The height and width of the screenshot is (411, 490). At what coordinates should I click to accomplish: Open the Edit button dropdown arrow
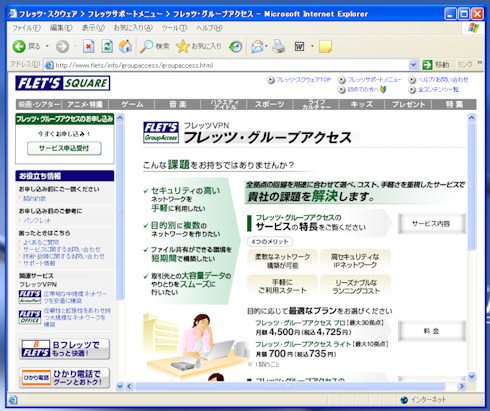click(x=312, y=46)
